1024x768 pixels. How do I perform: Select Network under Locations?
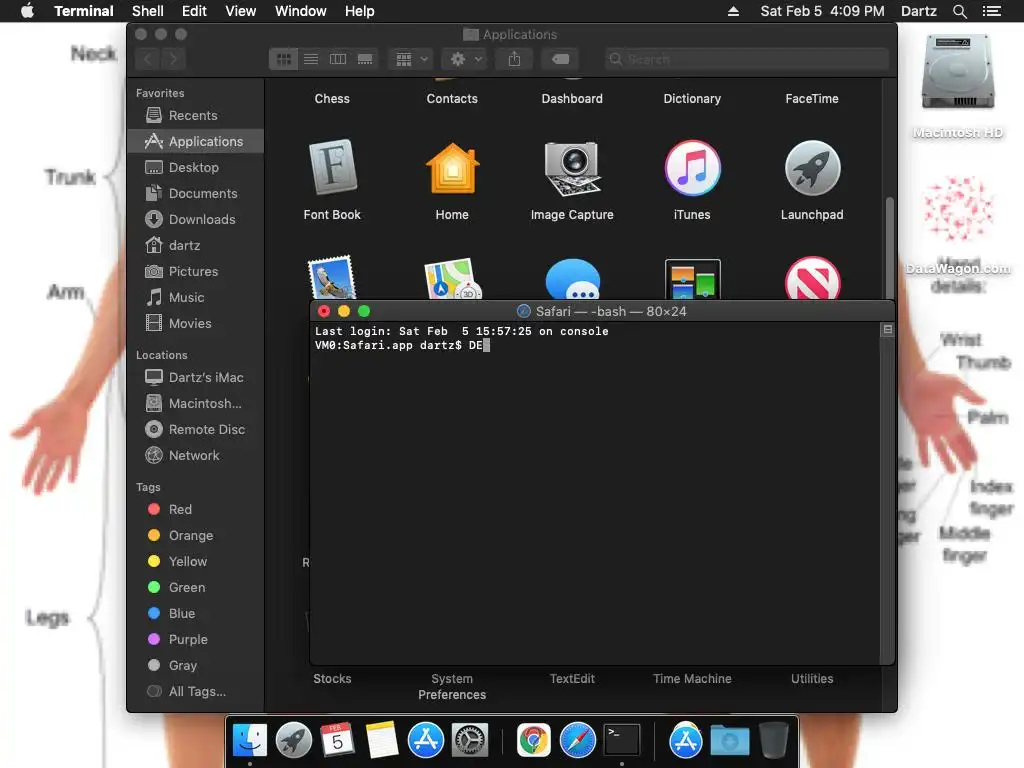coord(195,456)
